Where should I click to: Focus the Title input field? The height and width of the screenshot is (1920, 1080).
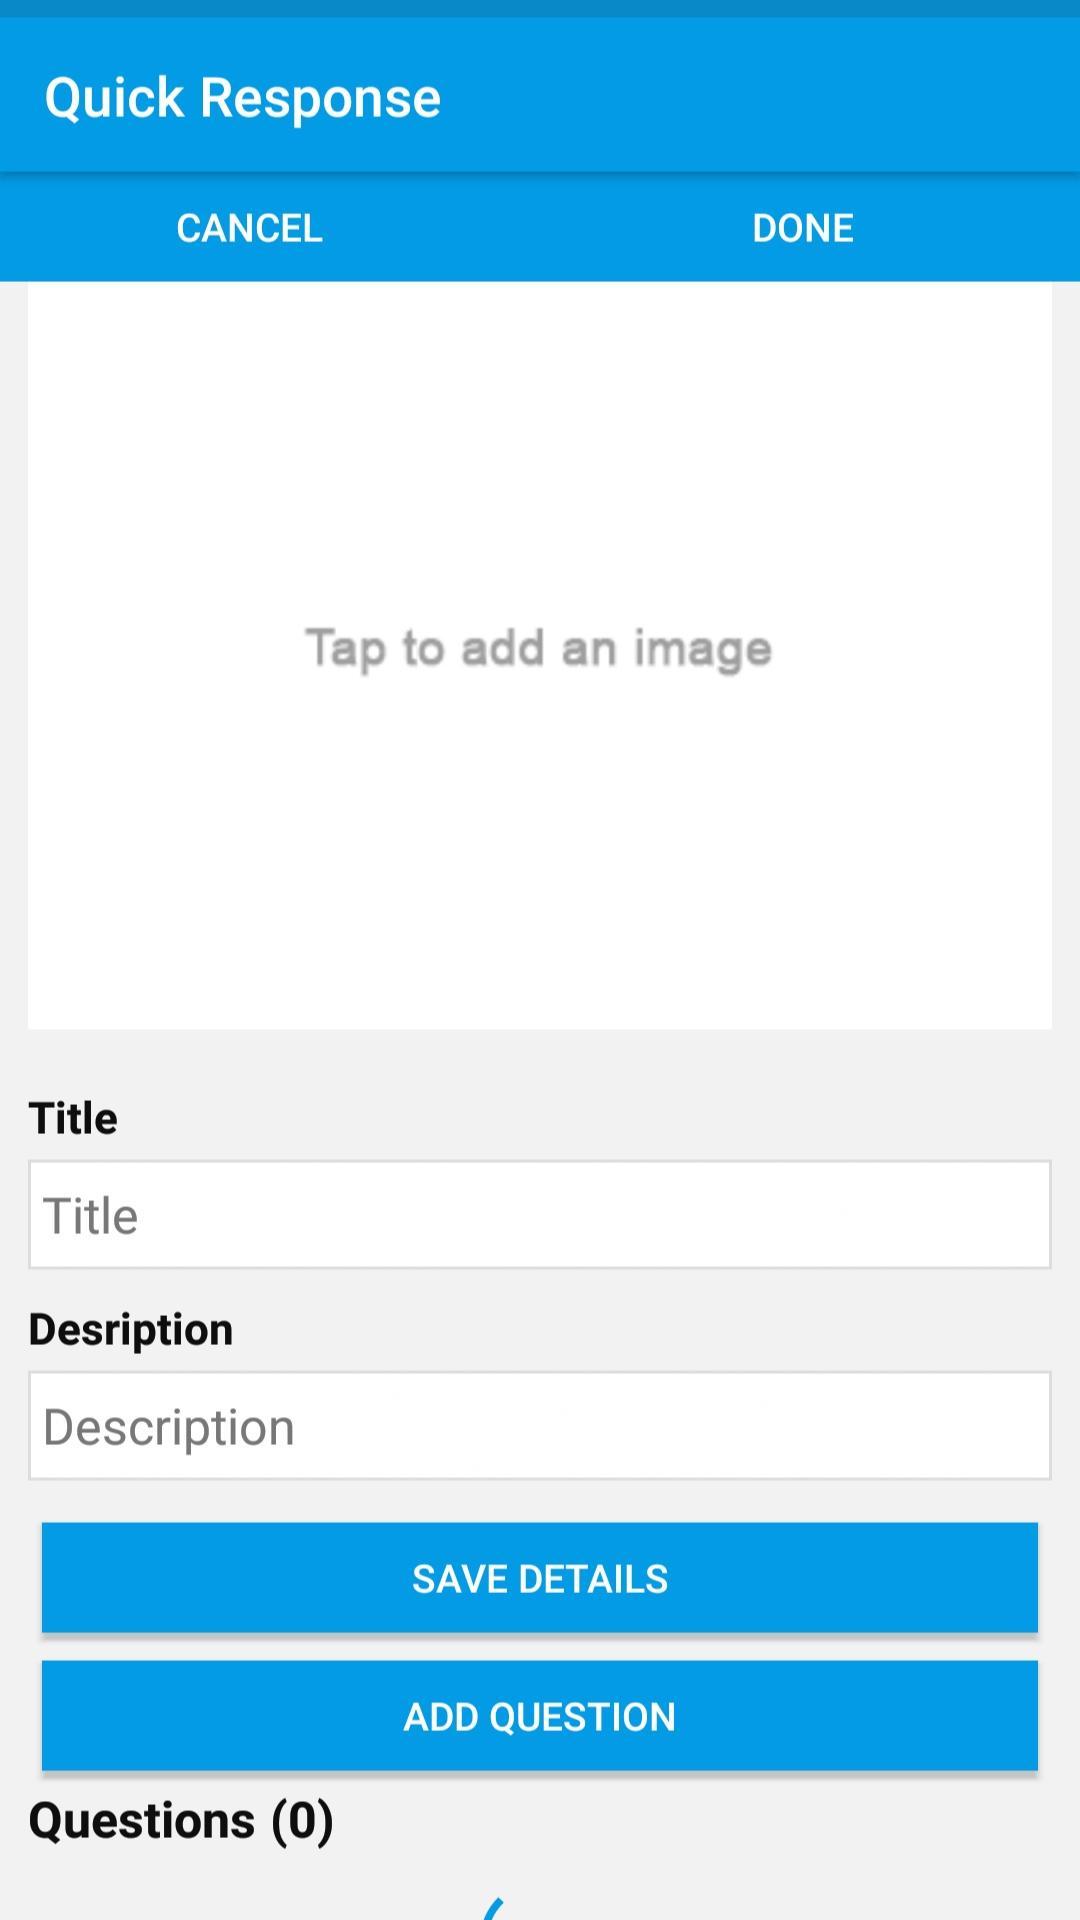[x=540, y=1215]
